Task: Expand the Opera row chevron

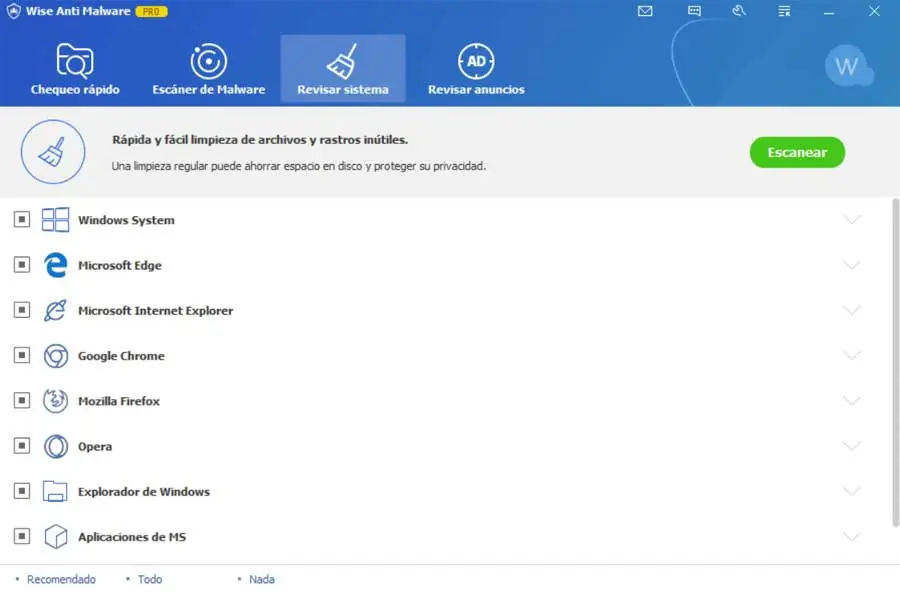Action: (852, 446)
